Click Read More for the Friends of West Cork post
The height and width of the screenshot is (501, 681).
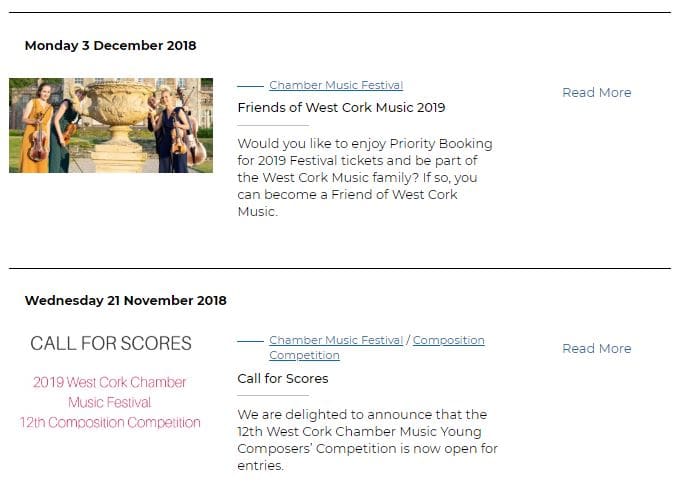click(x=596, y=92)
